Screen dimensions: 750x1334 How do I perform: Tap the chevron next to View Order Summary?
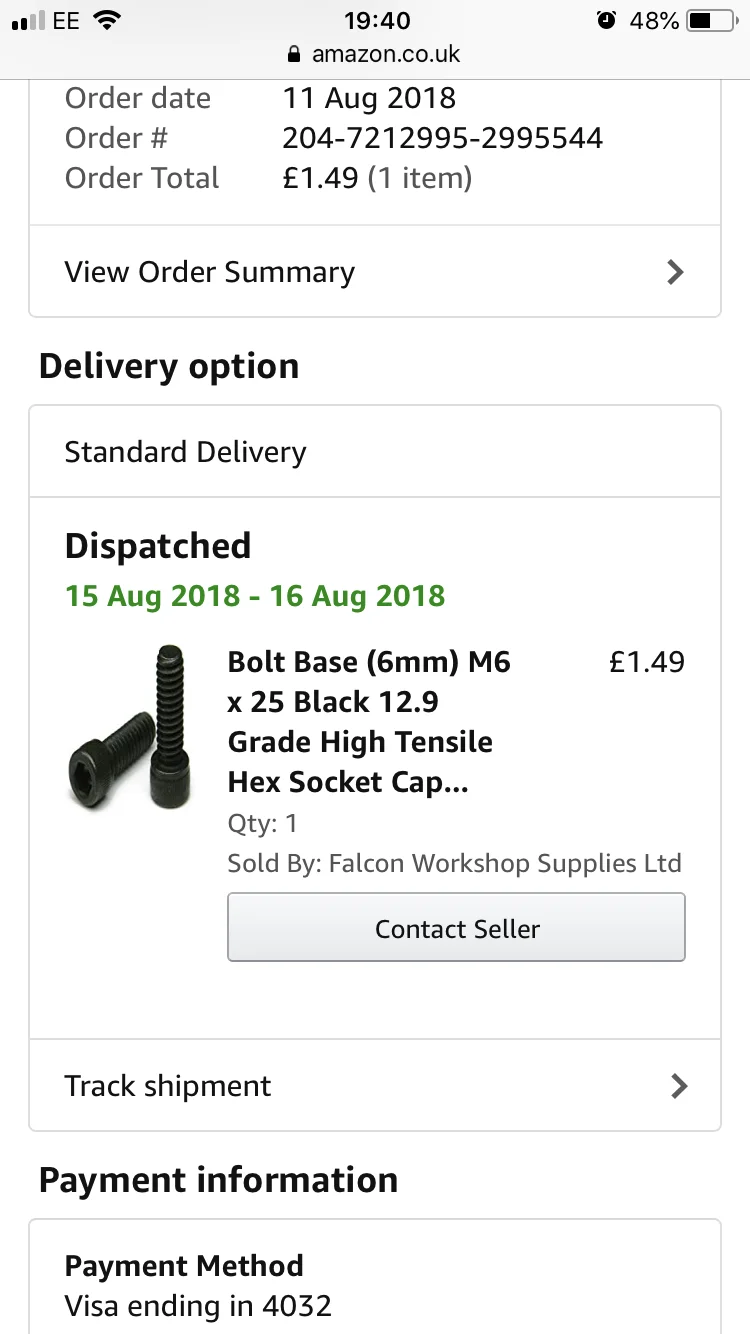[676, 272]
